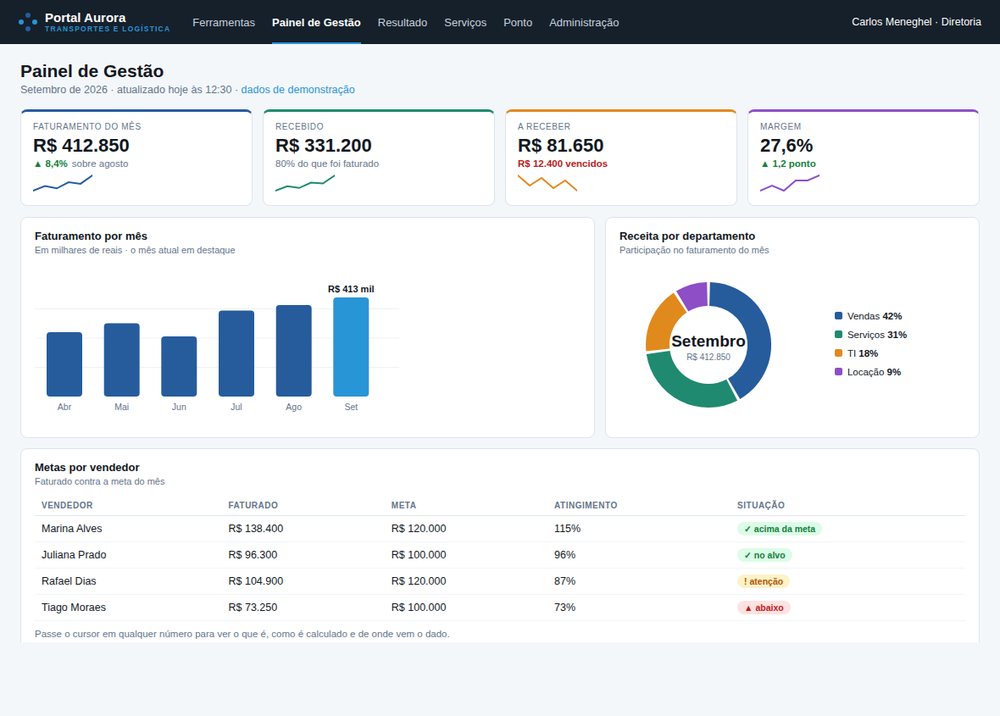Click the "R$ 96.300" faturado value
This screenshot has width=1000, height=716.
pos(253,555)
